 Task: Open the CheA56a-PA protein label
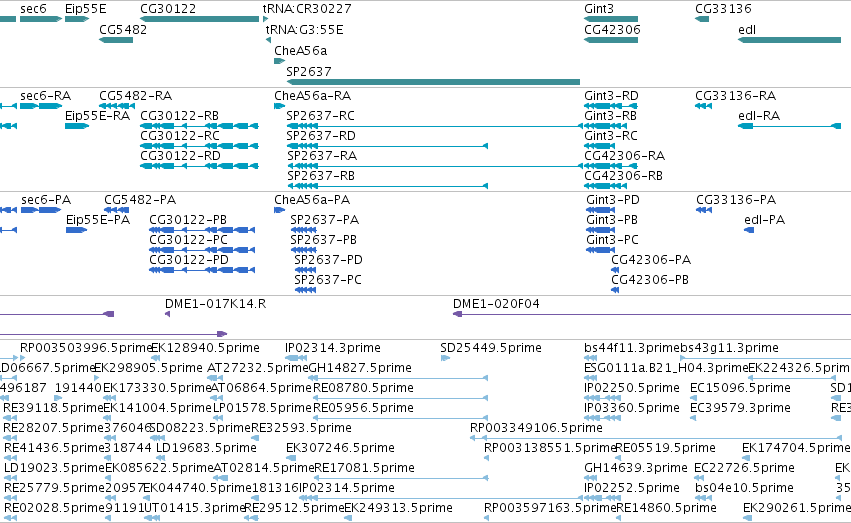312,200
